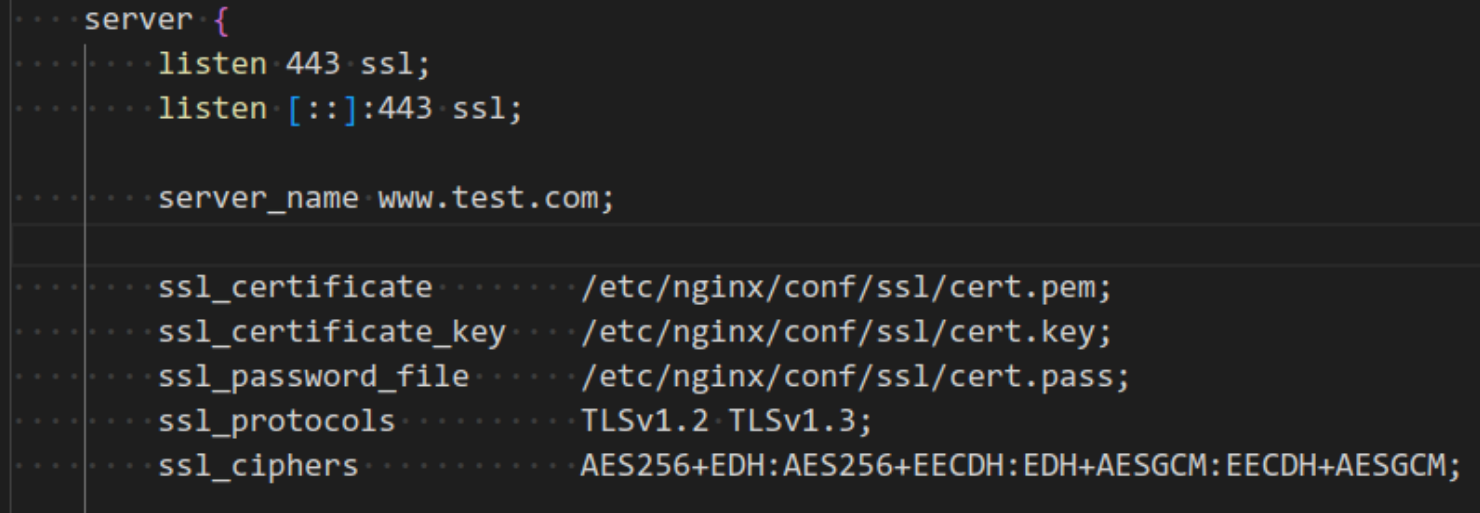1480x513 pixels.
Task: Click the TLSv1.3 protocol value
Action: (x=792, y=421)
